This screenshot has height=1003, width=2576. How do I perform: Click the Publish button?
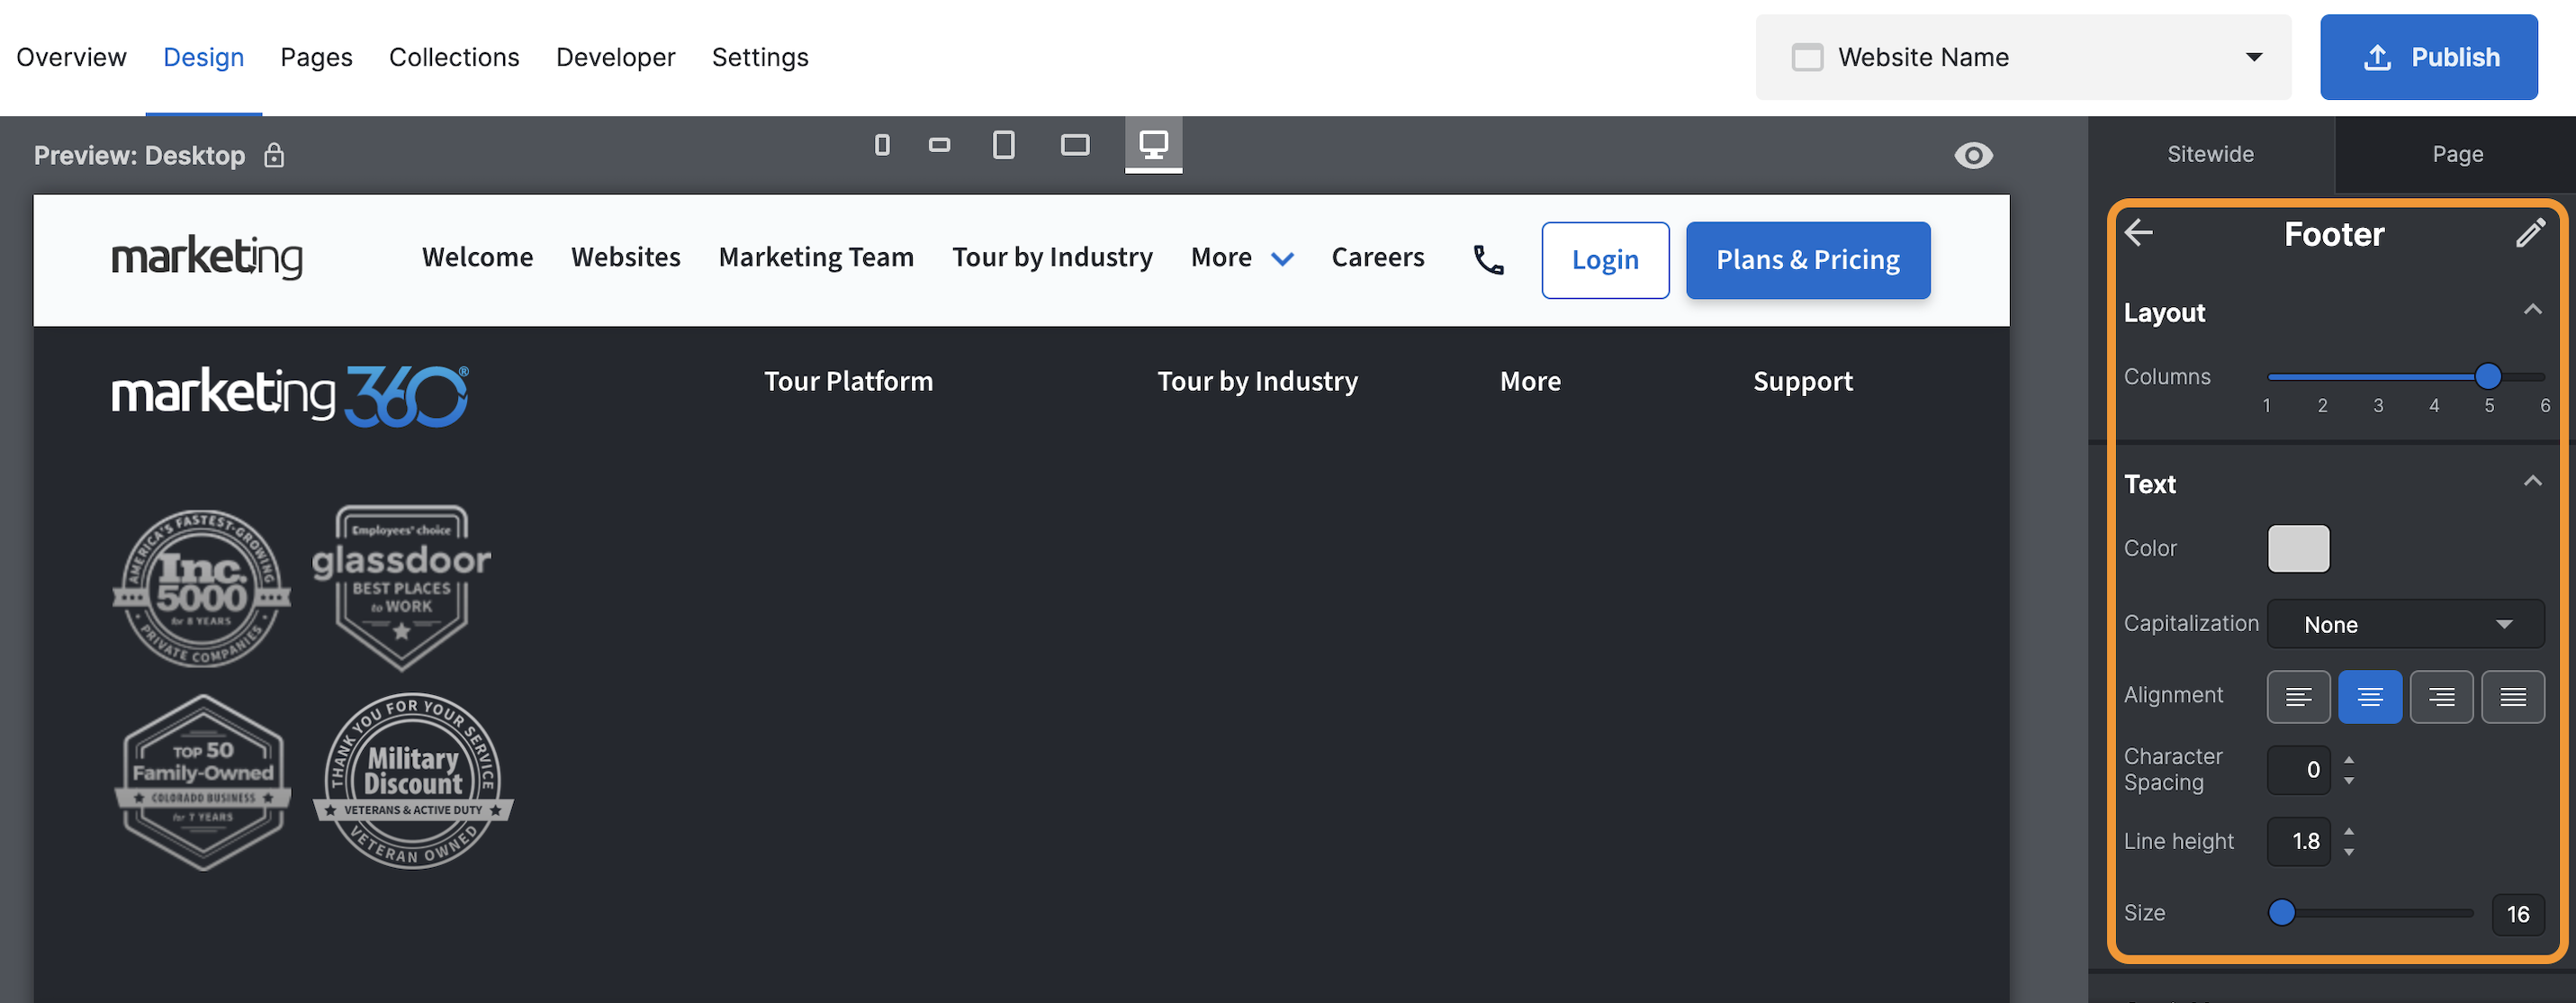(2428, 57)
